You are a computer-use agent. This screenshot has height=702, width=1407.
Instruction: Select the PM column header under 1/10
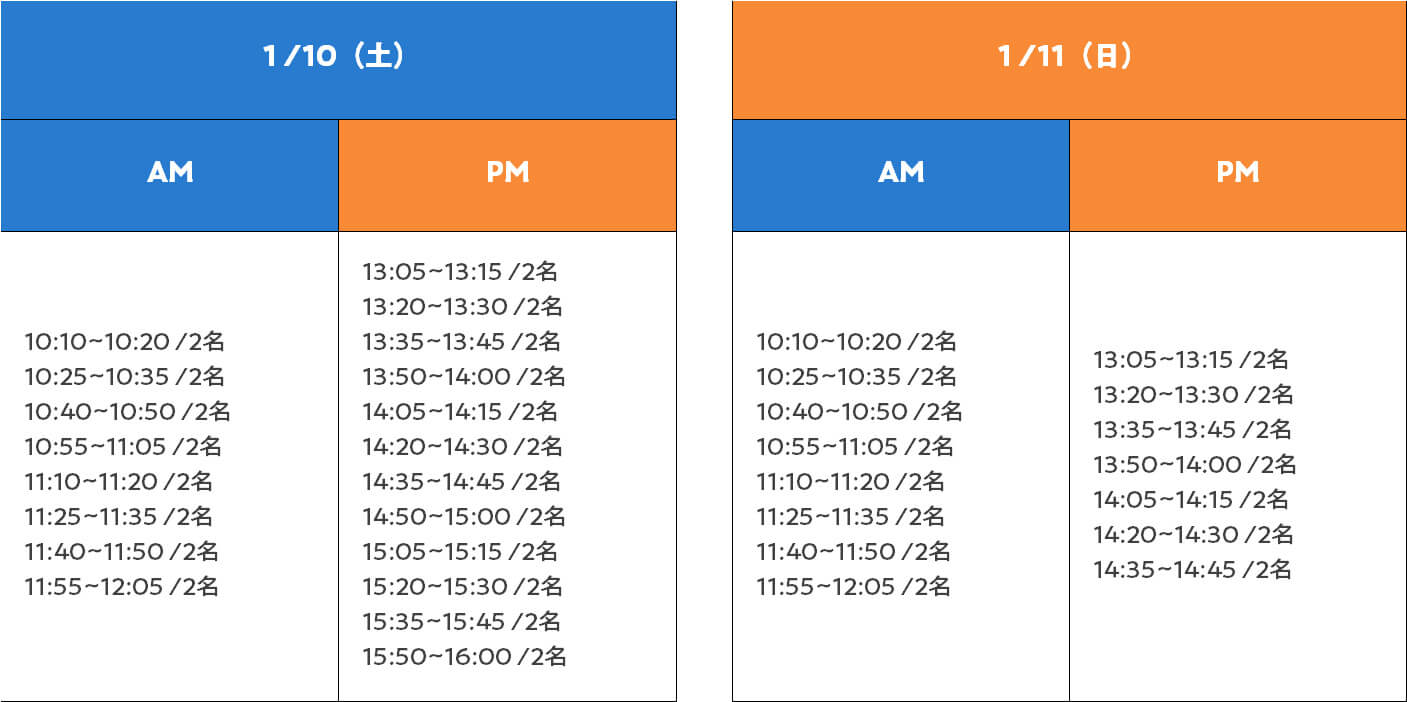(507, 173)
